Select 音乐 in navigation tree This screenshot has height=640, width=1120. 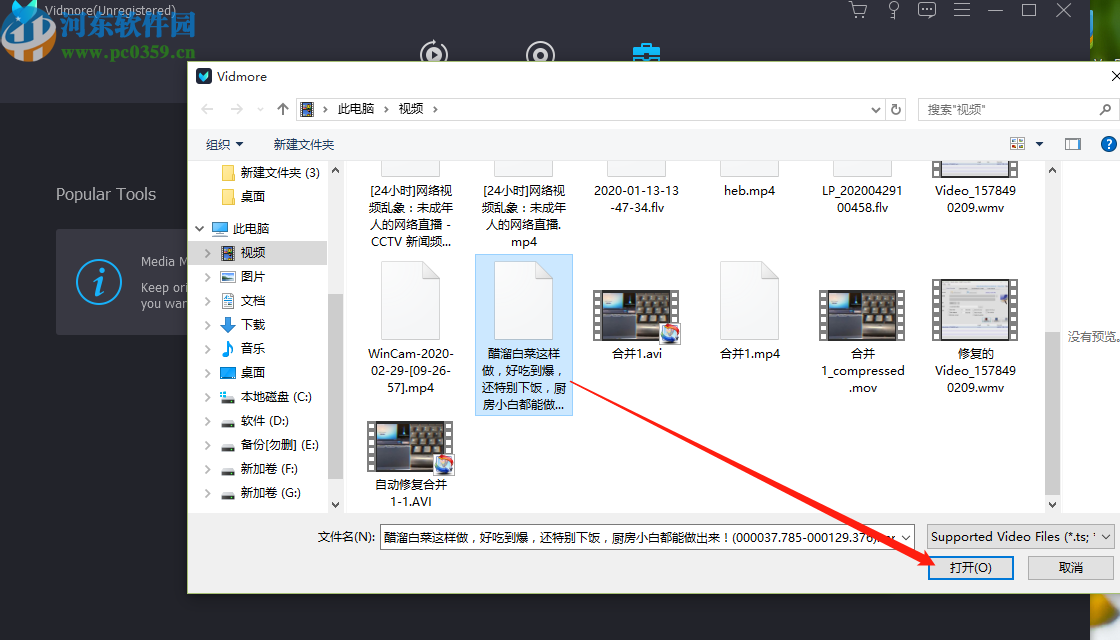(x=244, y=349)
